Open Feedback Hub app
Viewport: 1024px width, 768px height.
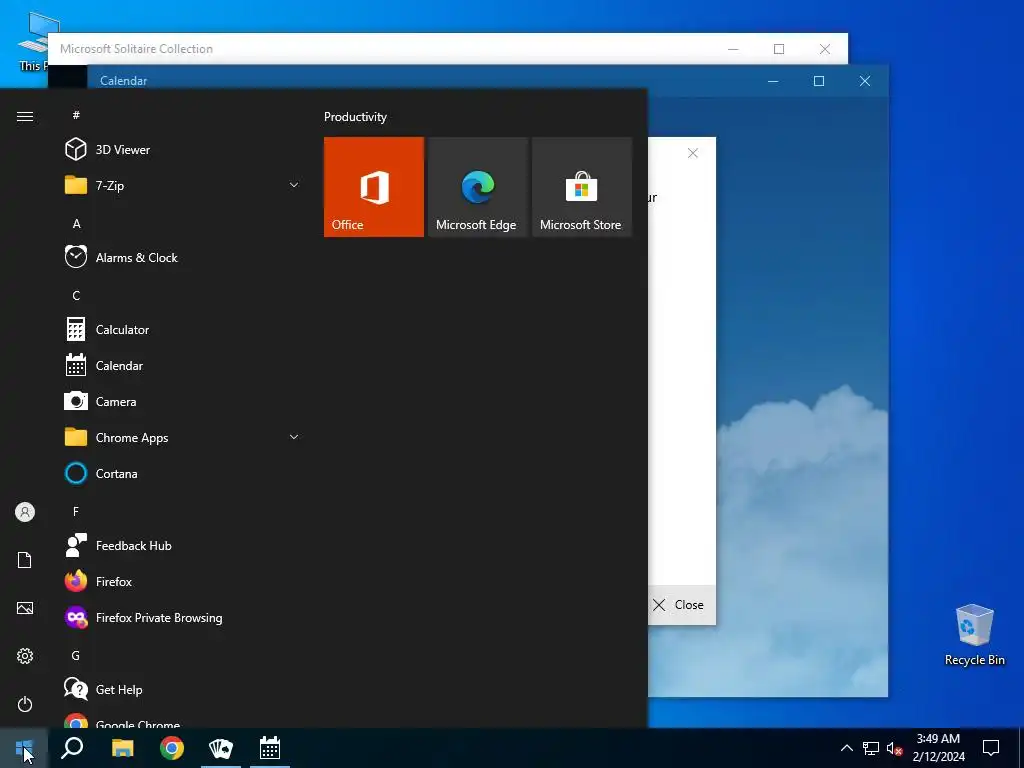[183, 545]
